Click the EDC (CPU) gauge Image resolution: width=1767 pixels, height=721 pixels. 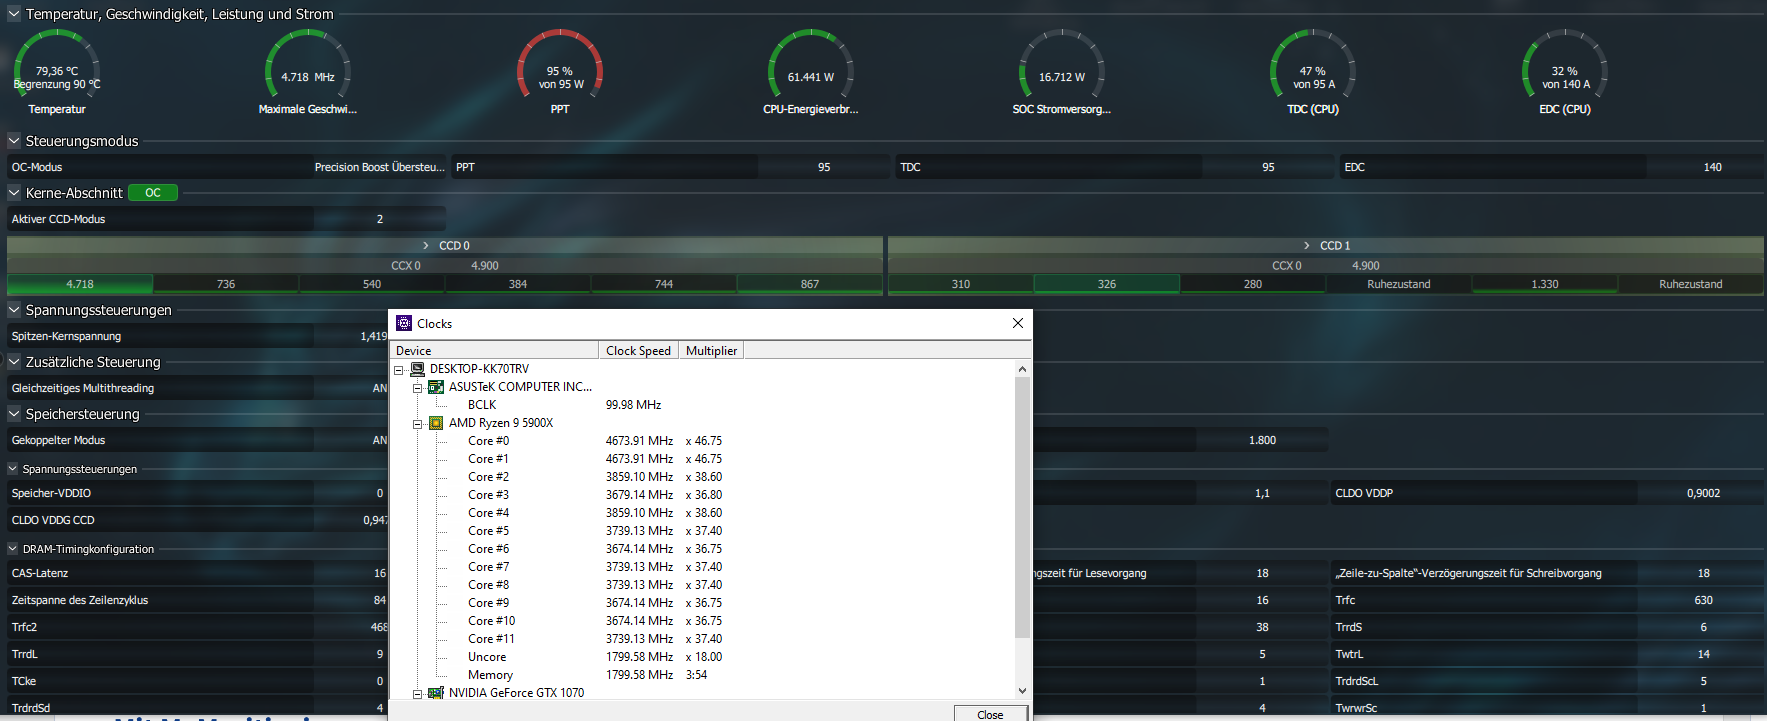tap(1565, 73)
